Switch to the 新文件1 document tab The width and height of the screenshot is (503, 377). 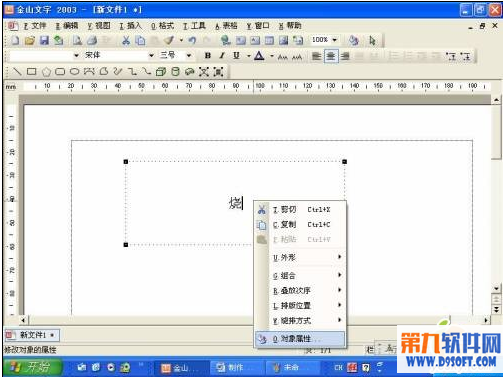pos(32,335)
